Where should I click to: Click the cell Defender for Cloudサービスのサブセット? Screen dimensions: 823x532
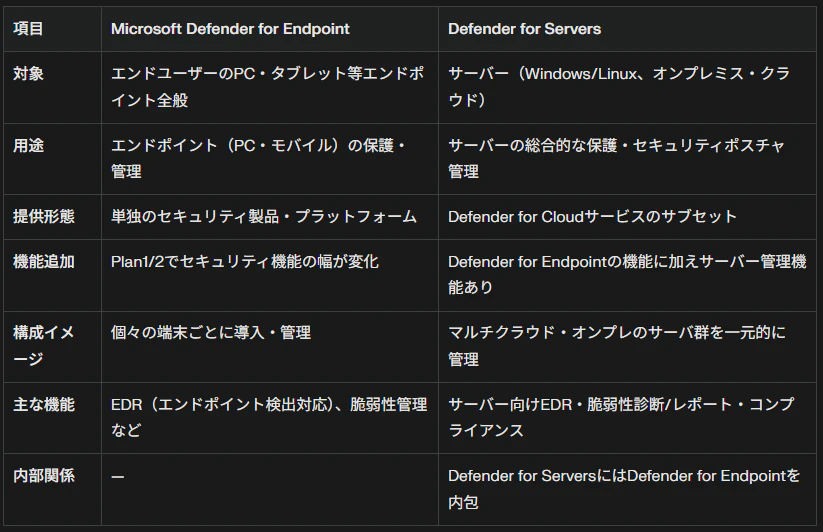pyautogui.click(x=627, y=217)
